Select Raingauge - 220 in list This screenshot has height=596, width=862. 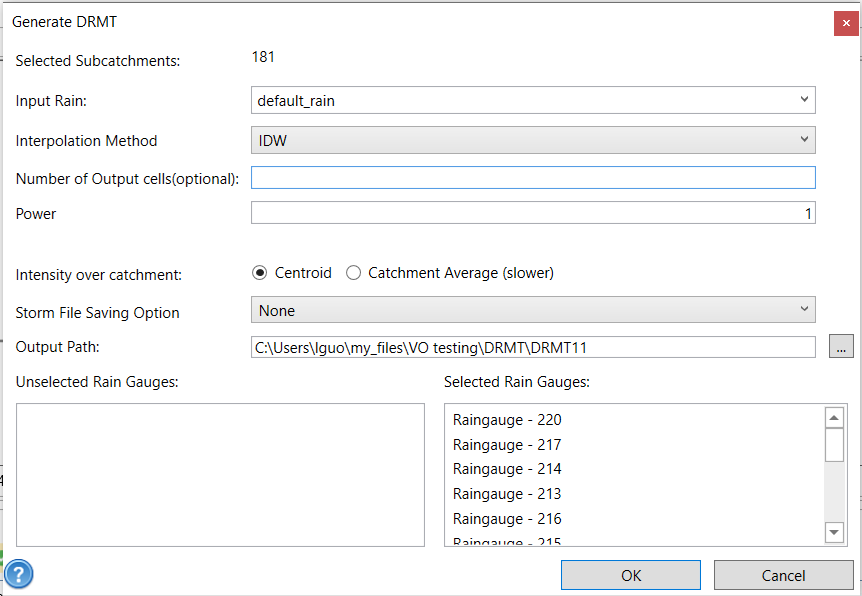pyautogui.click(x=507, y=420)
